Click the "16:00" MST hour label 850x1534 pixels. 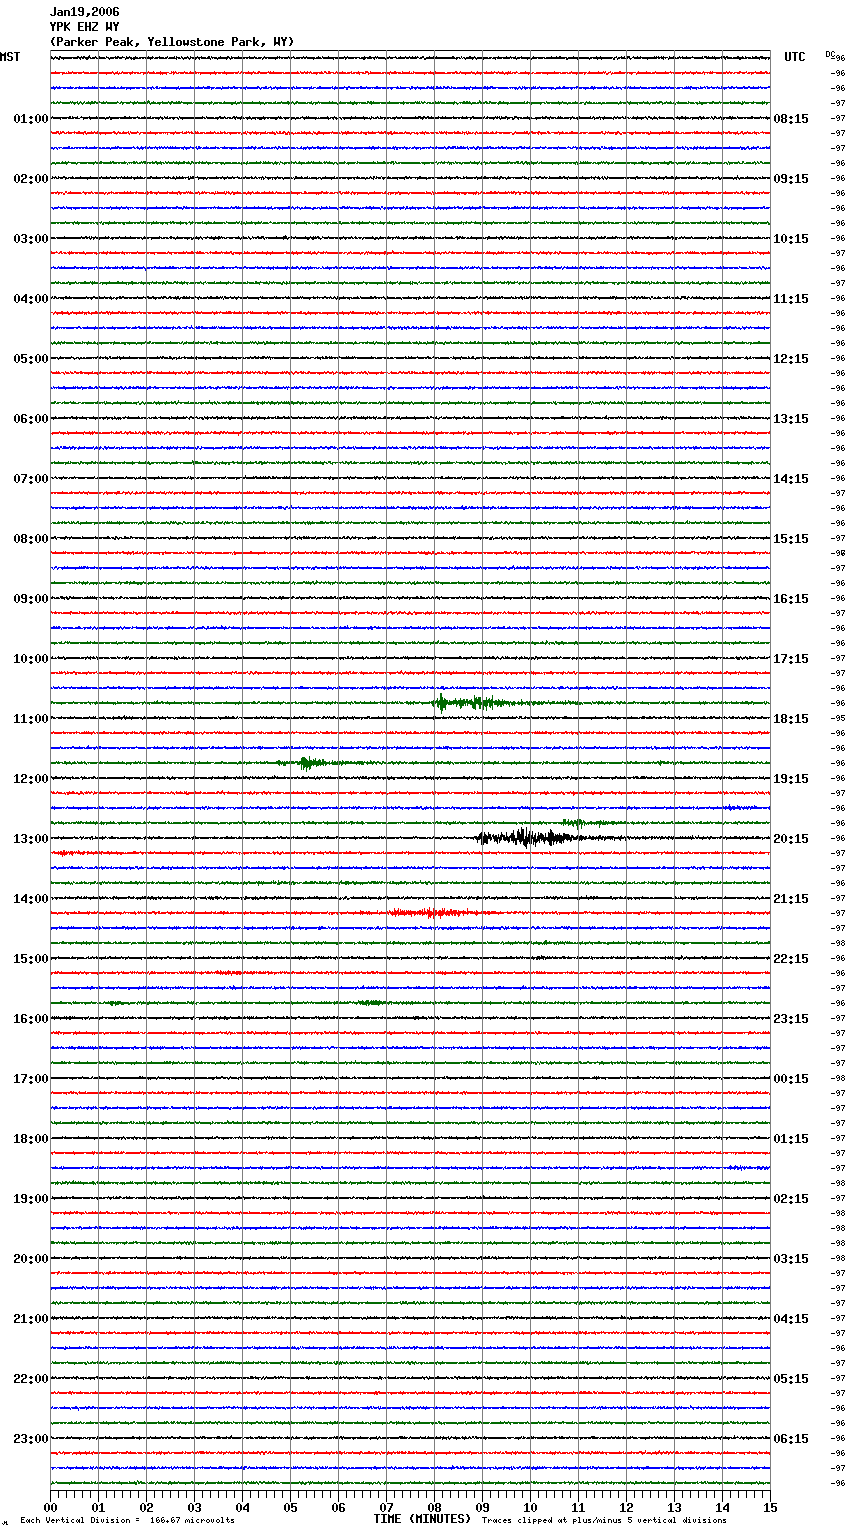coord(30,1019)
